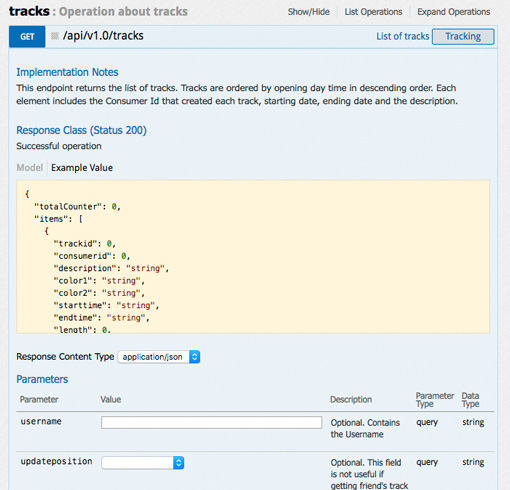This screenshot has height=490, width=510.
Task: Click the "endtime" line in JSON
Action: click(101, 318)
